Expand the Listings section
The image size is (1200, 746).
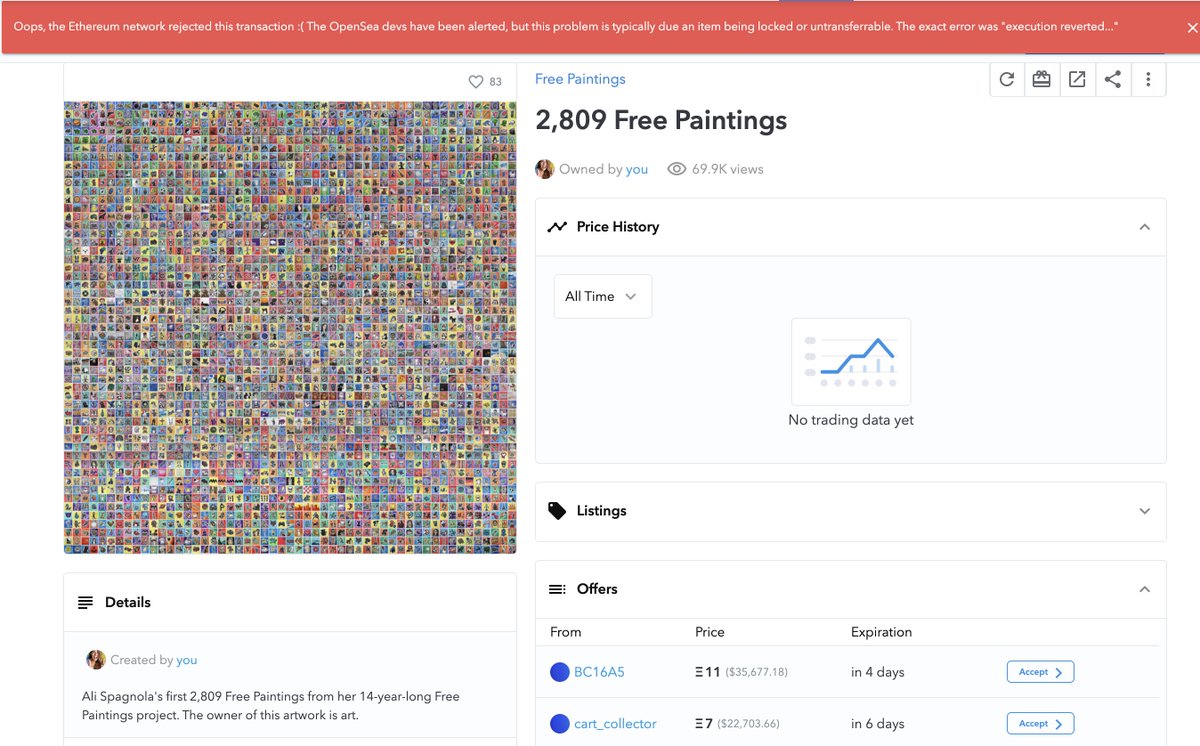click(1145, 511)
